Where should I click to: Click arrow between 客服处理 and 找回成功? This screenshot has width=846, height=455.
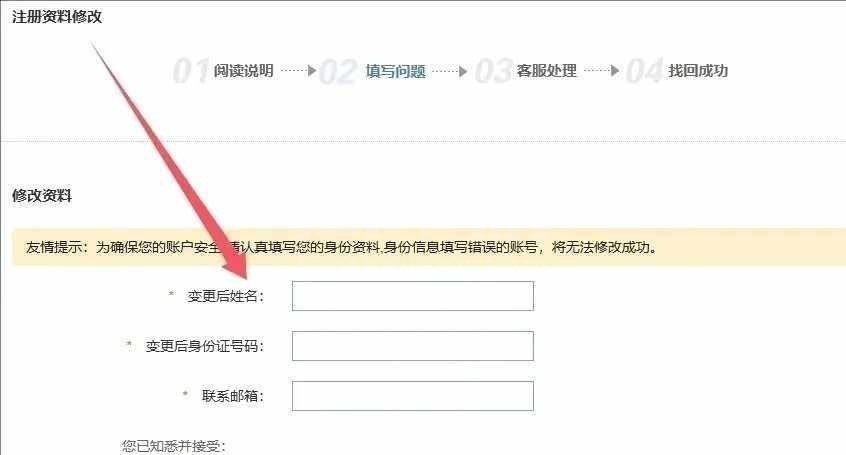602,71
